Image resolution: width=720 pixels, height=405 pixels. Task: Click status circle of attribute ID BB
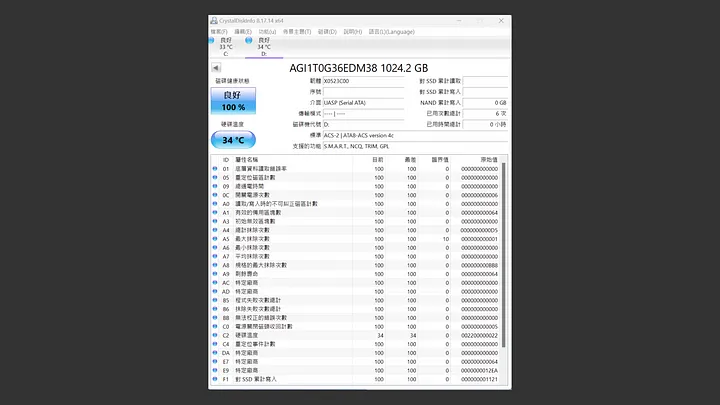(215, 317)
